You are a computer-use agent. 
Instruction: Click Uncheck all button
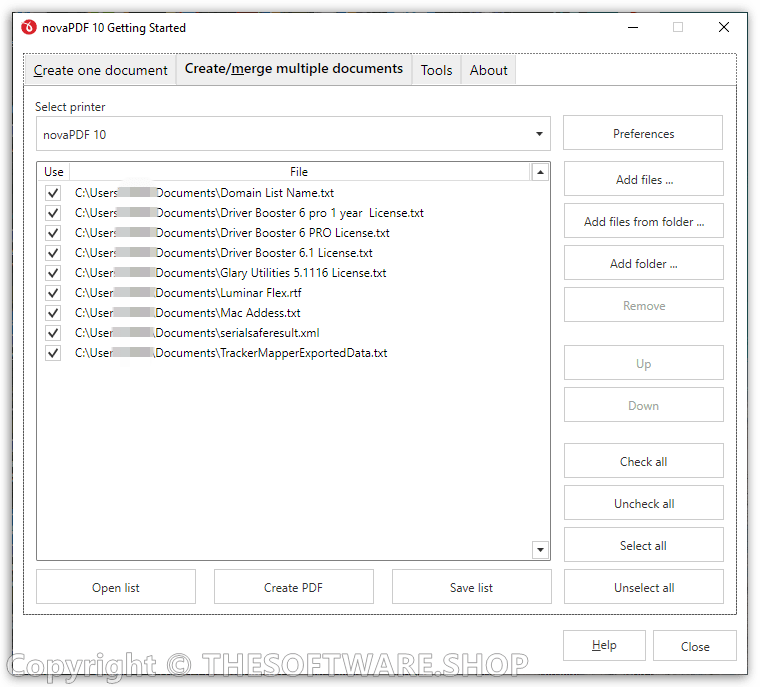click(x=644, y=503)
